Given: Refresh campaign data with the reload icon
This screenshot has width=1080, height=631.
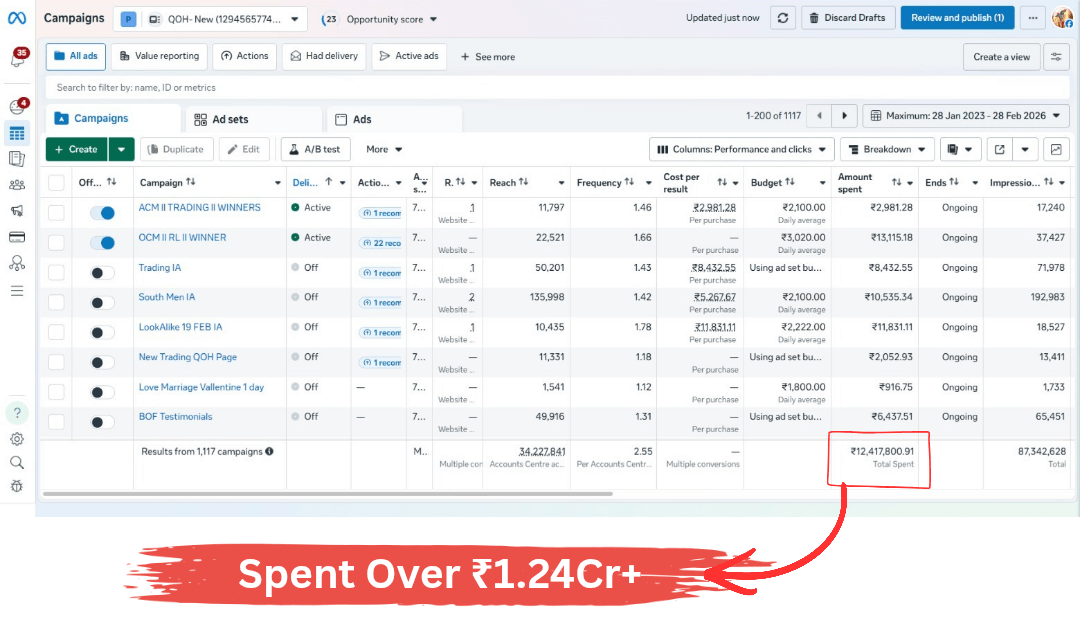Looking at the screenshot, I should click(783, 18).
